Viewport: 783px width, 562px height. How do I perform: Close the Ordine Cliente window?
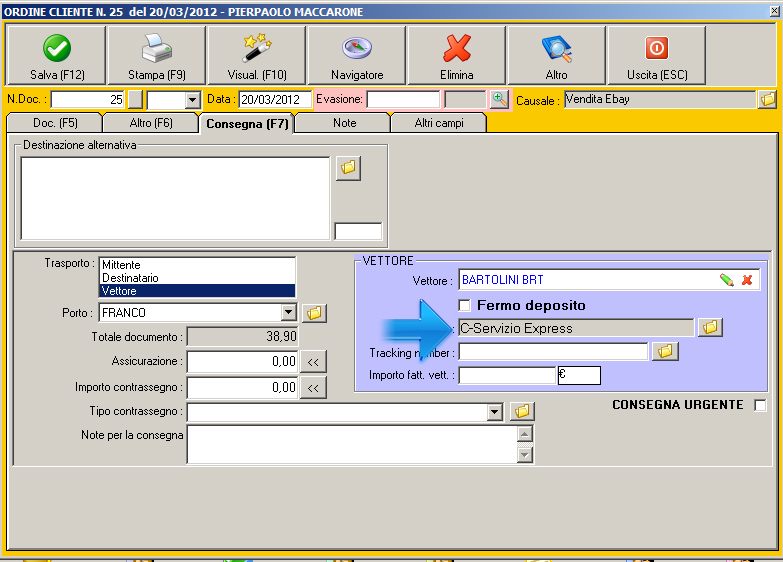pyautogui.click(x=774, y=11)
